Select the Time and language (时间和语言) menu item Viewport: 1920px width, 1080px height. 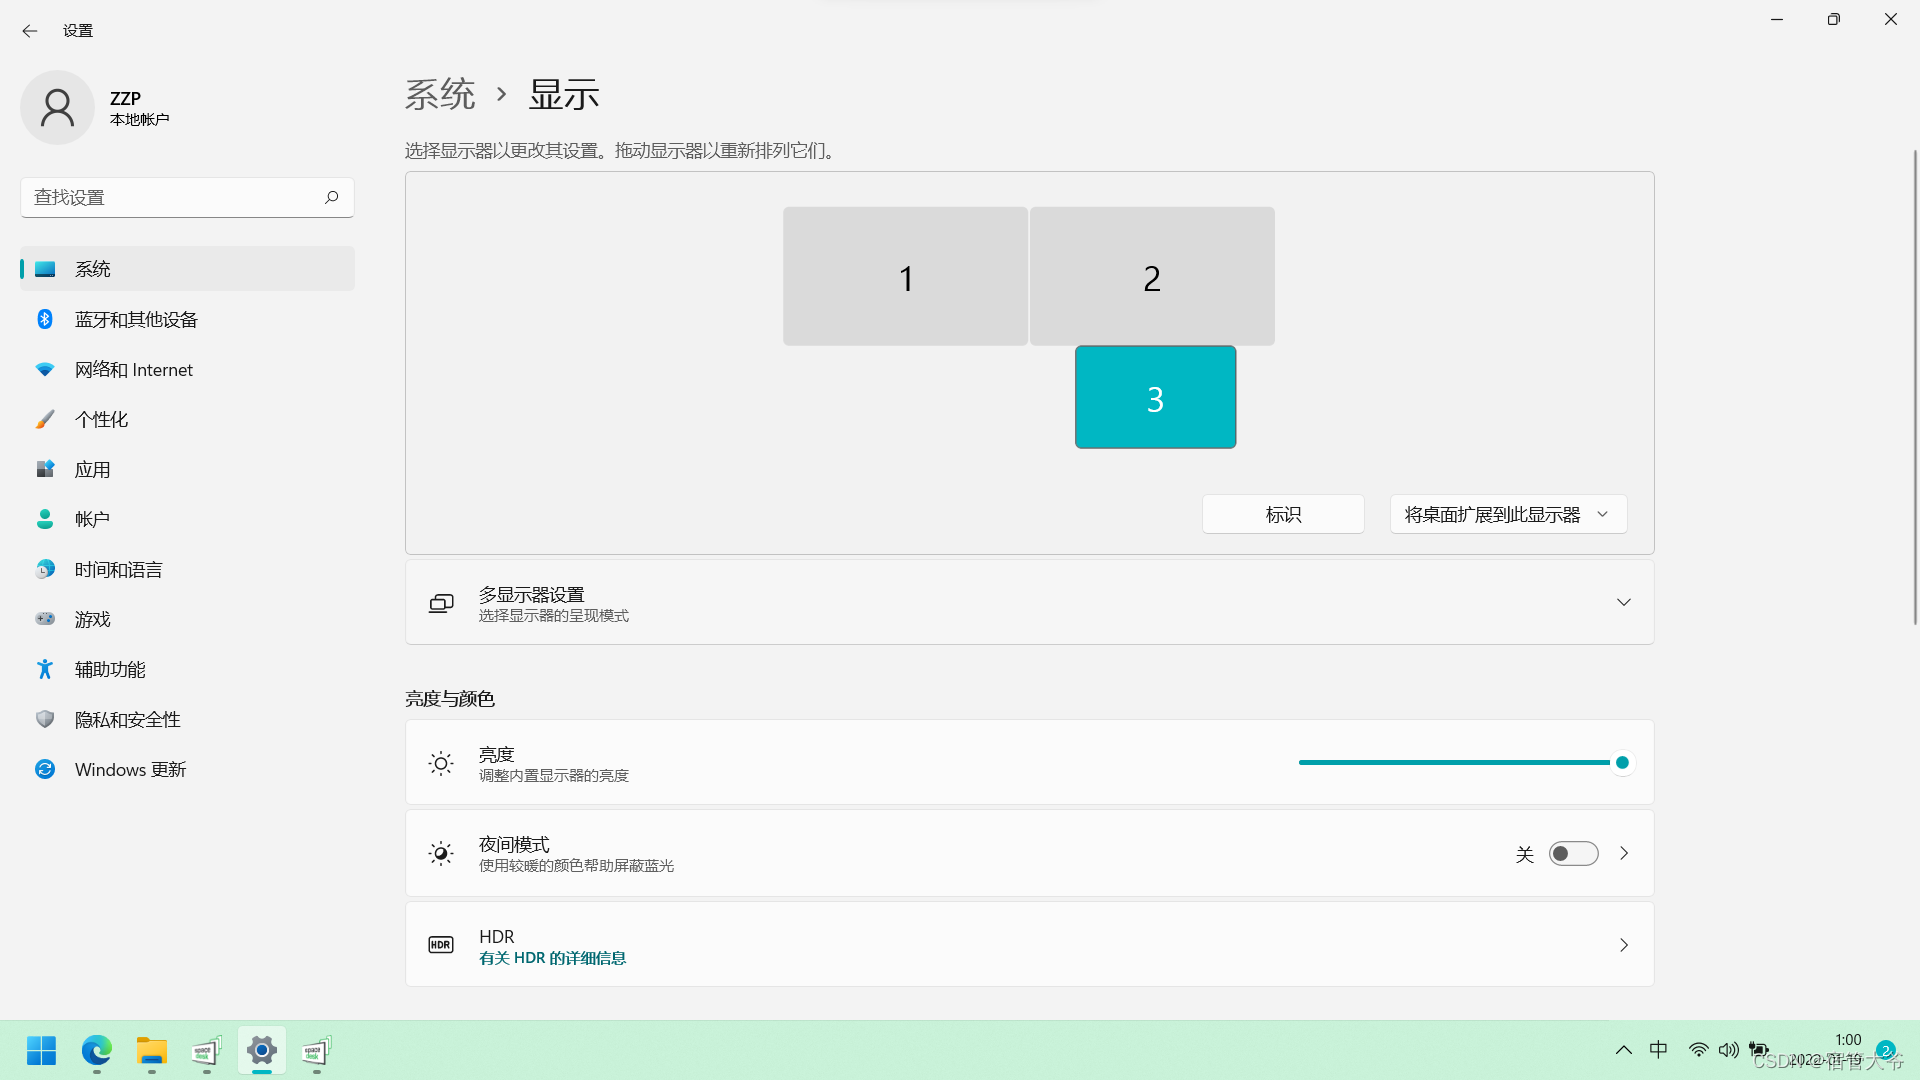click(118, 569)
